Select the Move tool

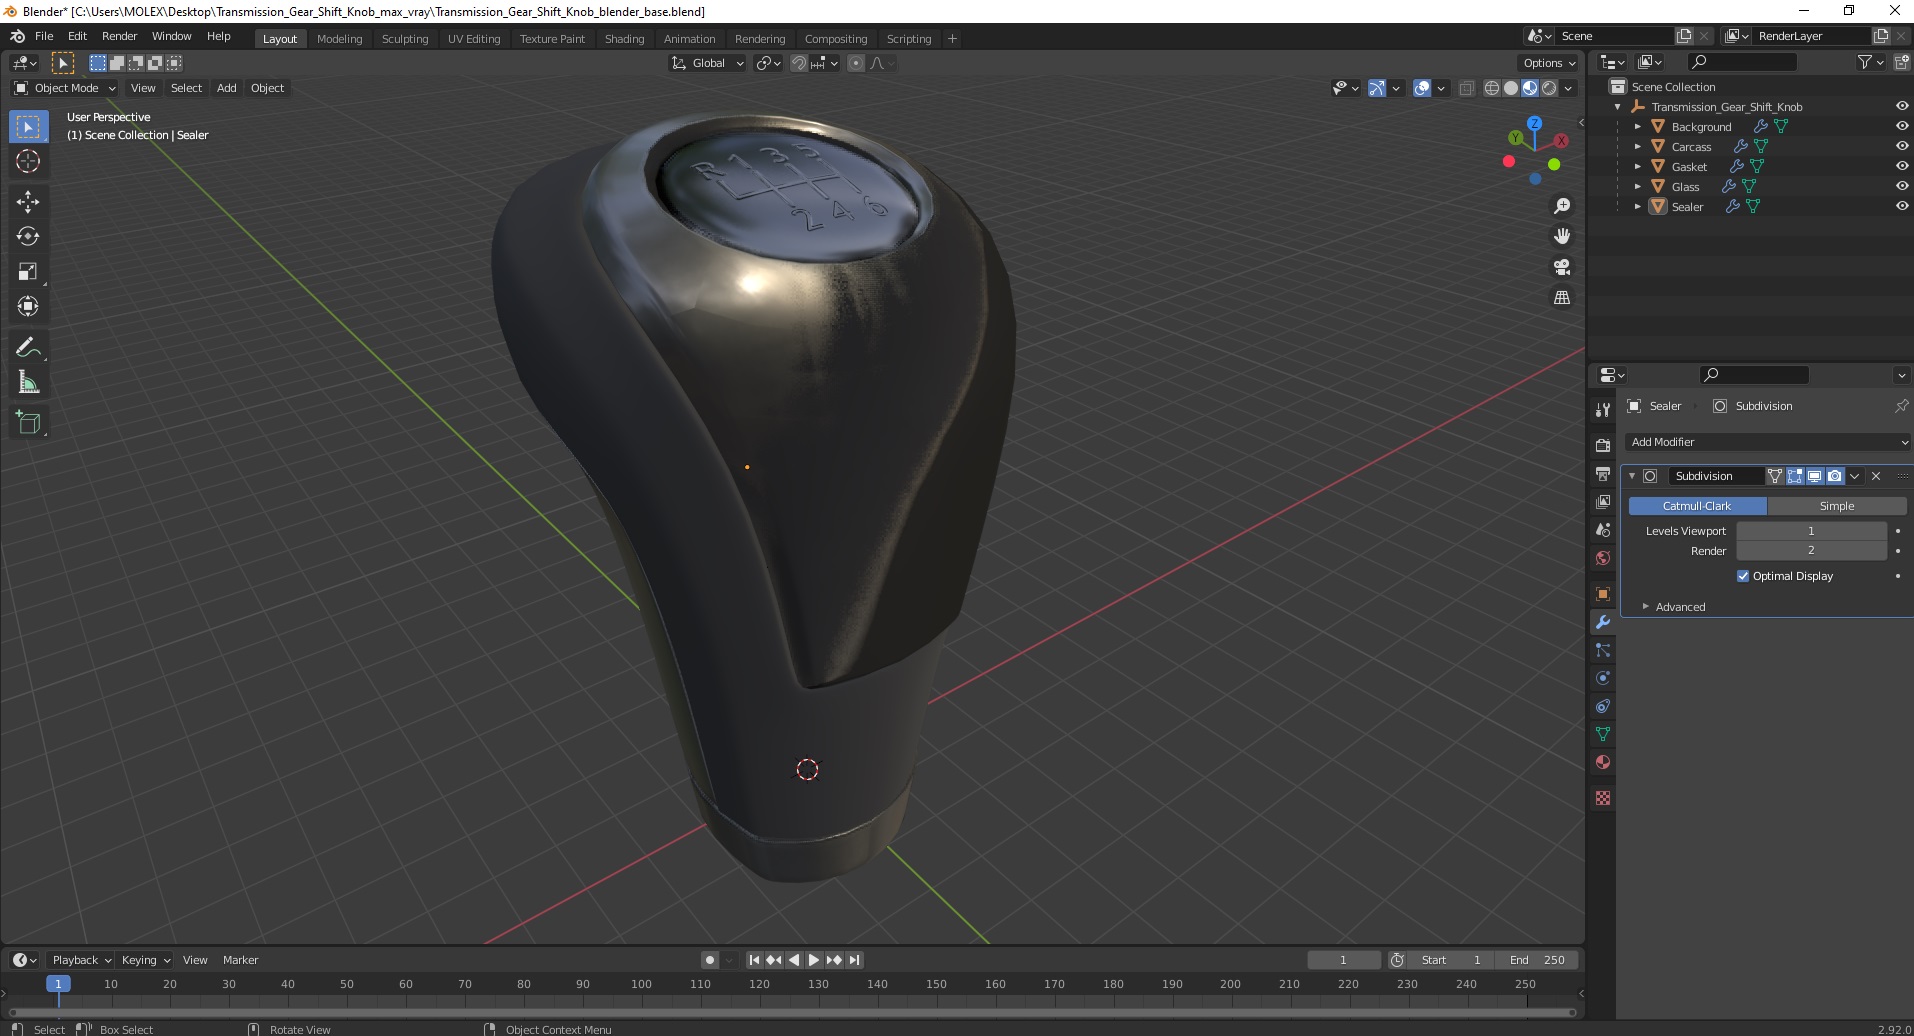[28, 201]
